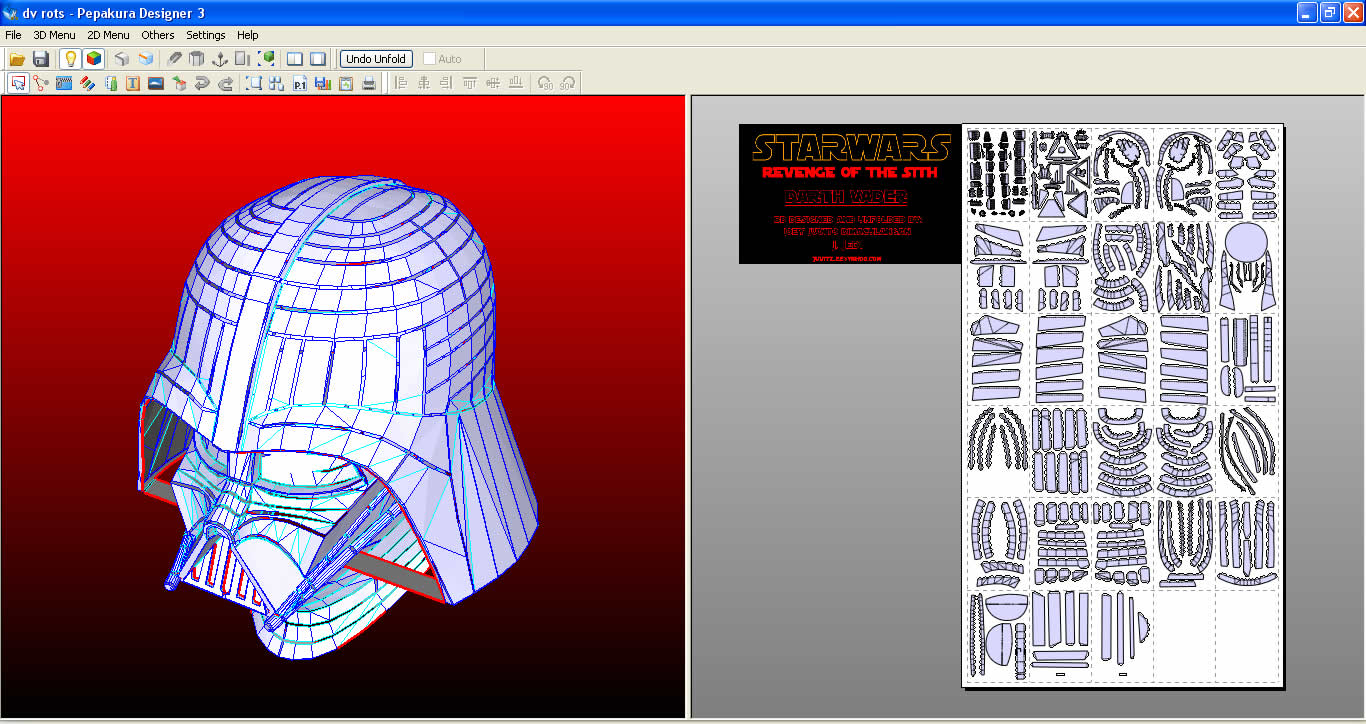Open the File menu

coord(13,35)
